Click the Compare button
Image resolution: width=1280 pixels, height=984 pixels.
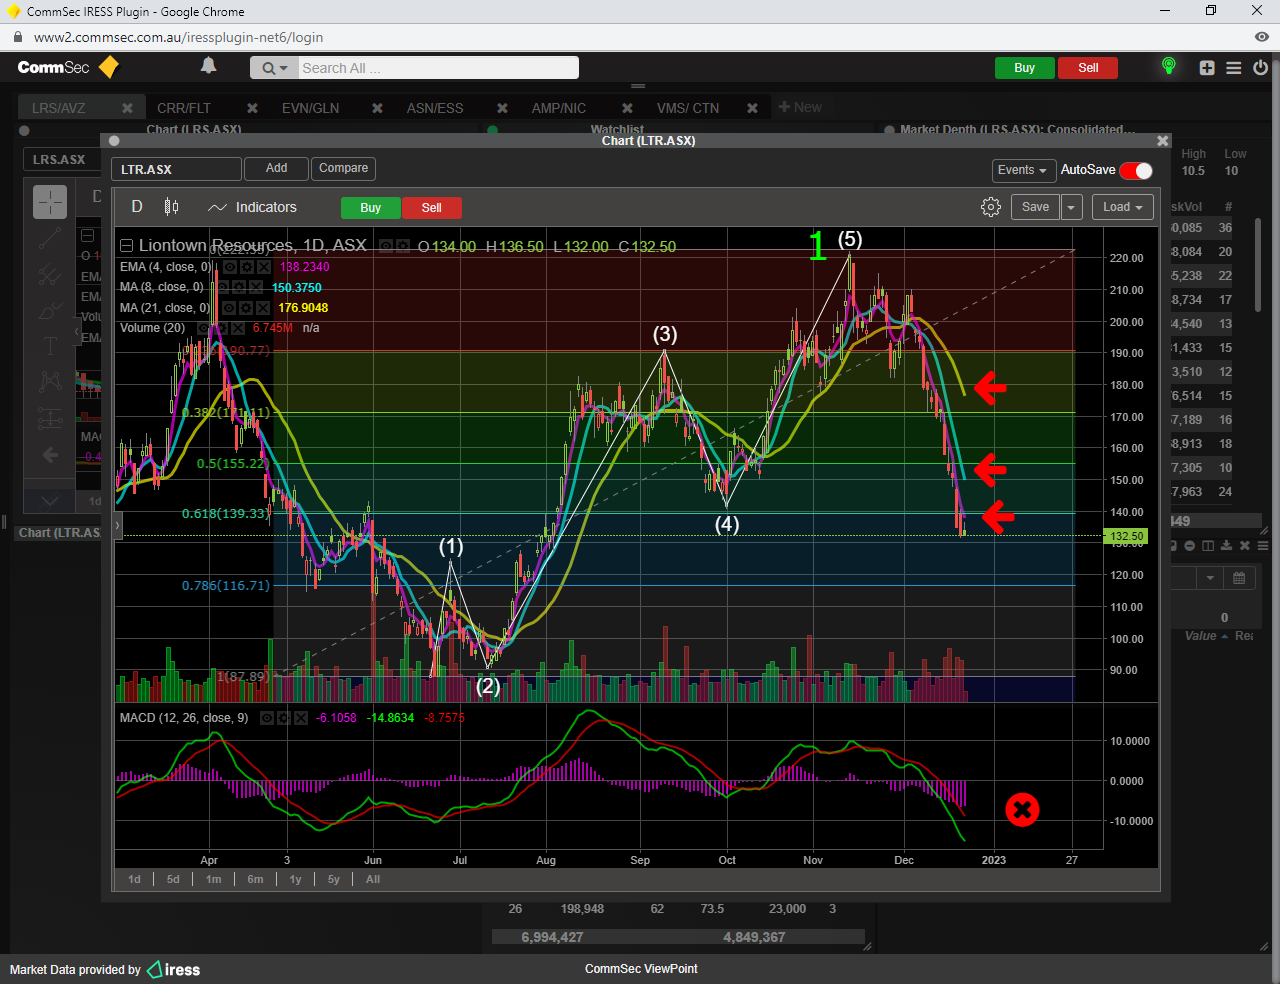343,168
